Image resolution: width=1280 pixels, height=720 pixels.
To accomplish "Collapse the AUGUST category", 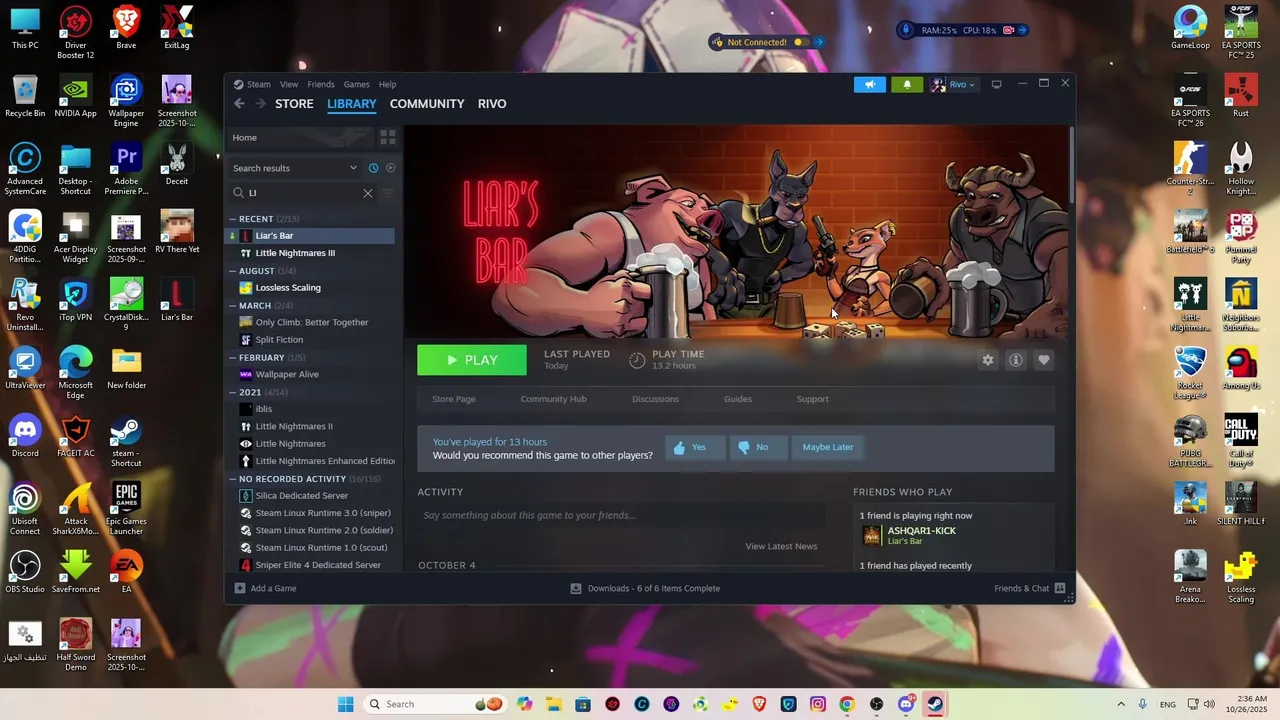I will tap(233, 271).
